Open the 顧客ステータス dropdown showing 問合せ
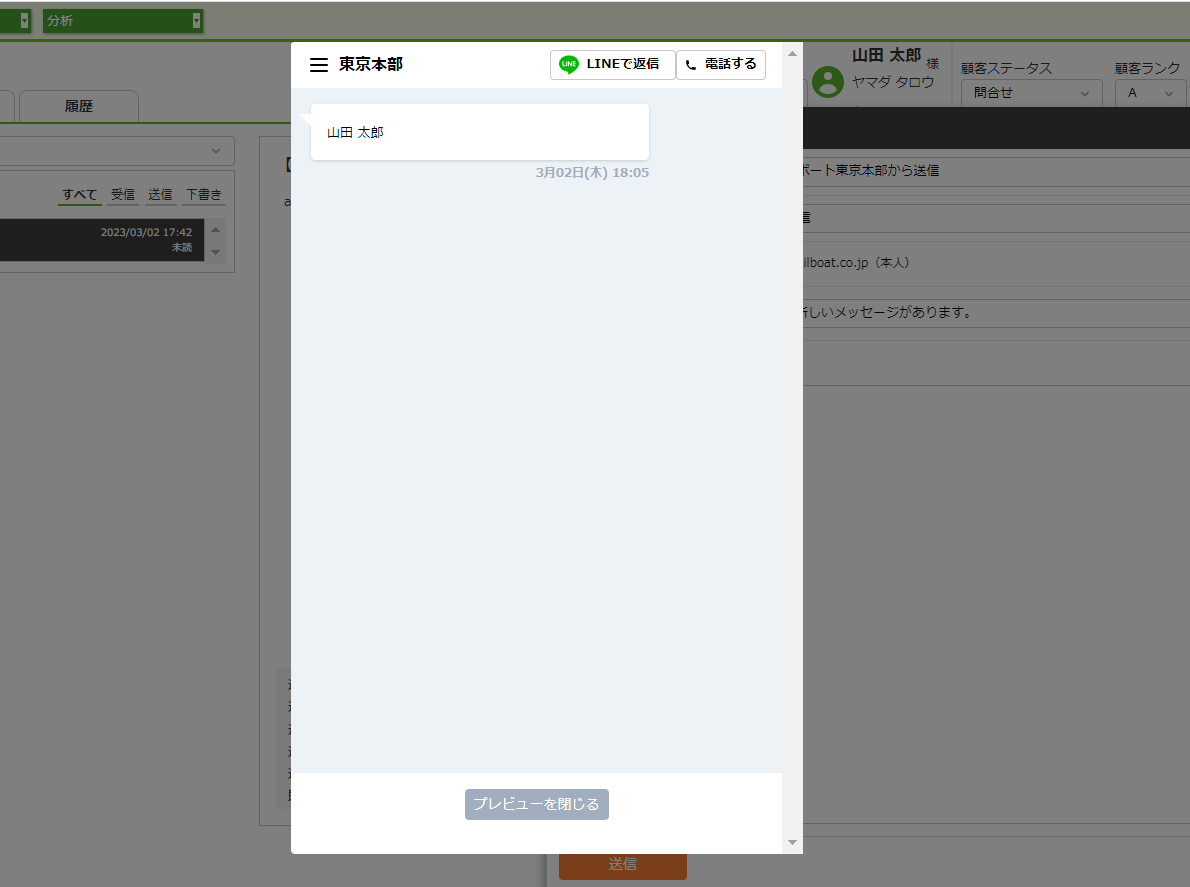The width and height of the screenshot is (1190, 887). (1031, 93)
